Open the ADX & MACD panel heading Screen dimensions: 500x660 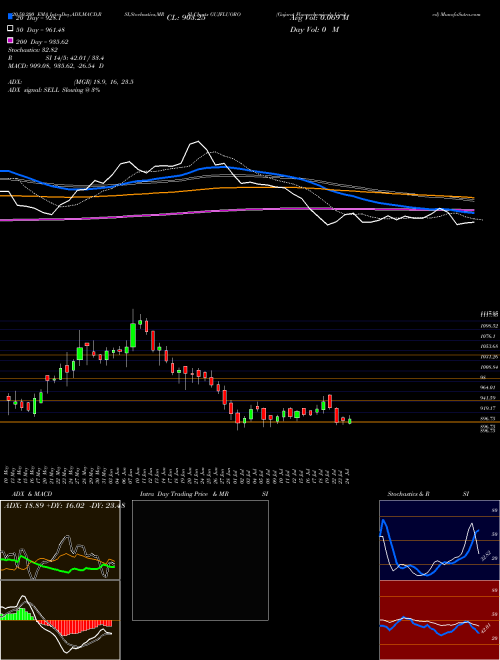pyautogui.click(x=32, y=494)
